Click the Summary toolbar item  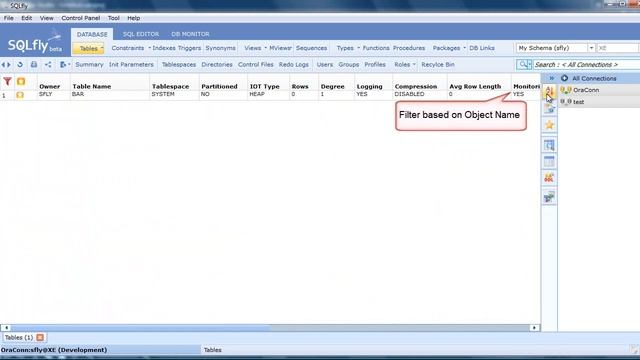(89, 64)
